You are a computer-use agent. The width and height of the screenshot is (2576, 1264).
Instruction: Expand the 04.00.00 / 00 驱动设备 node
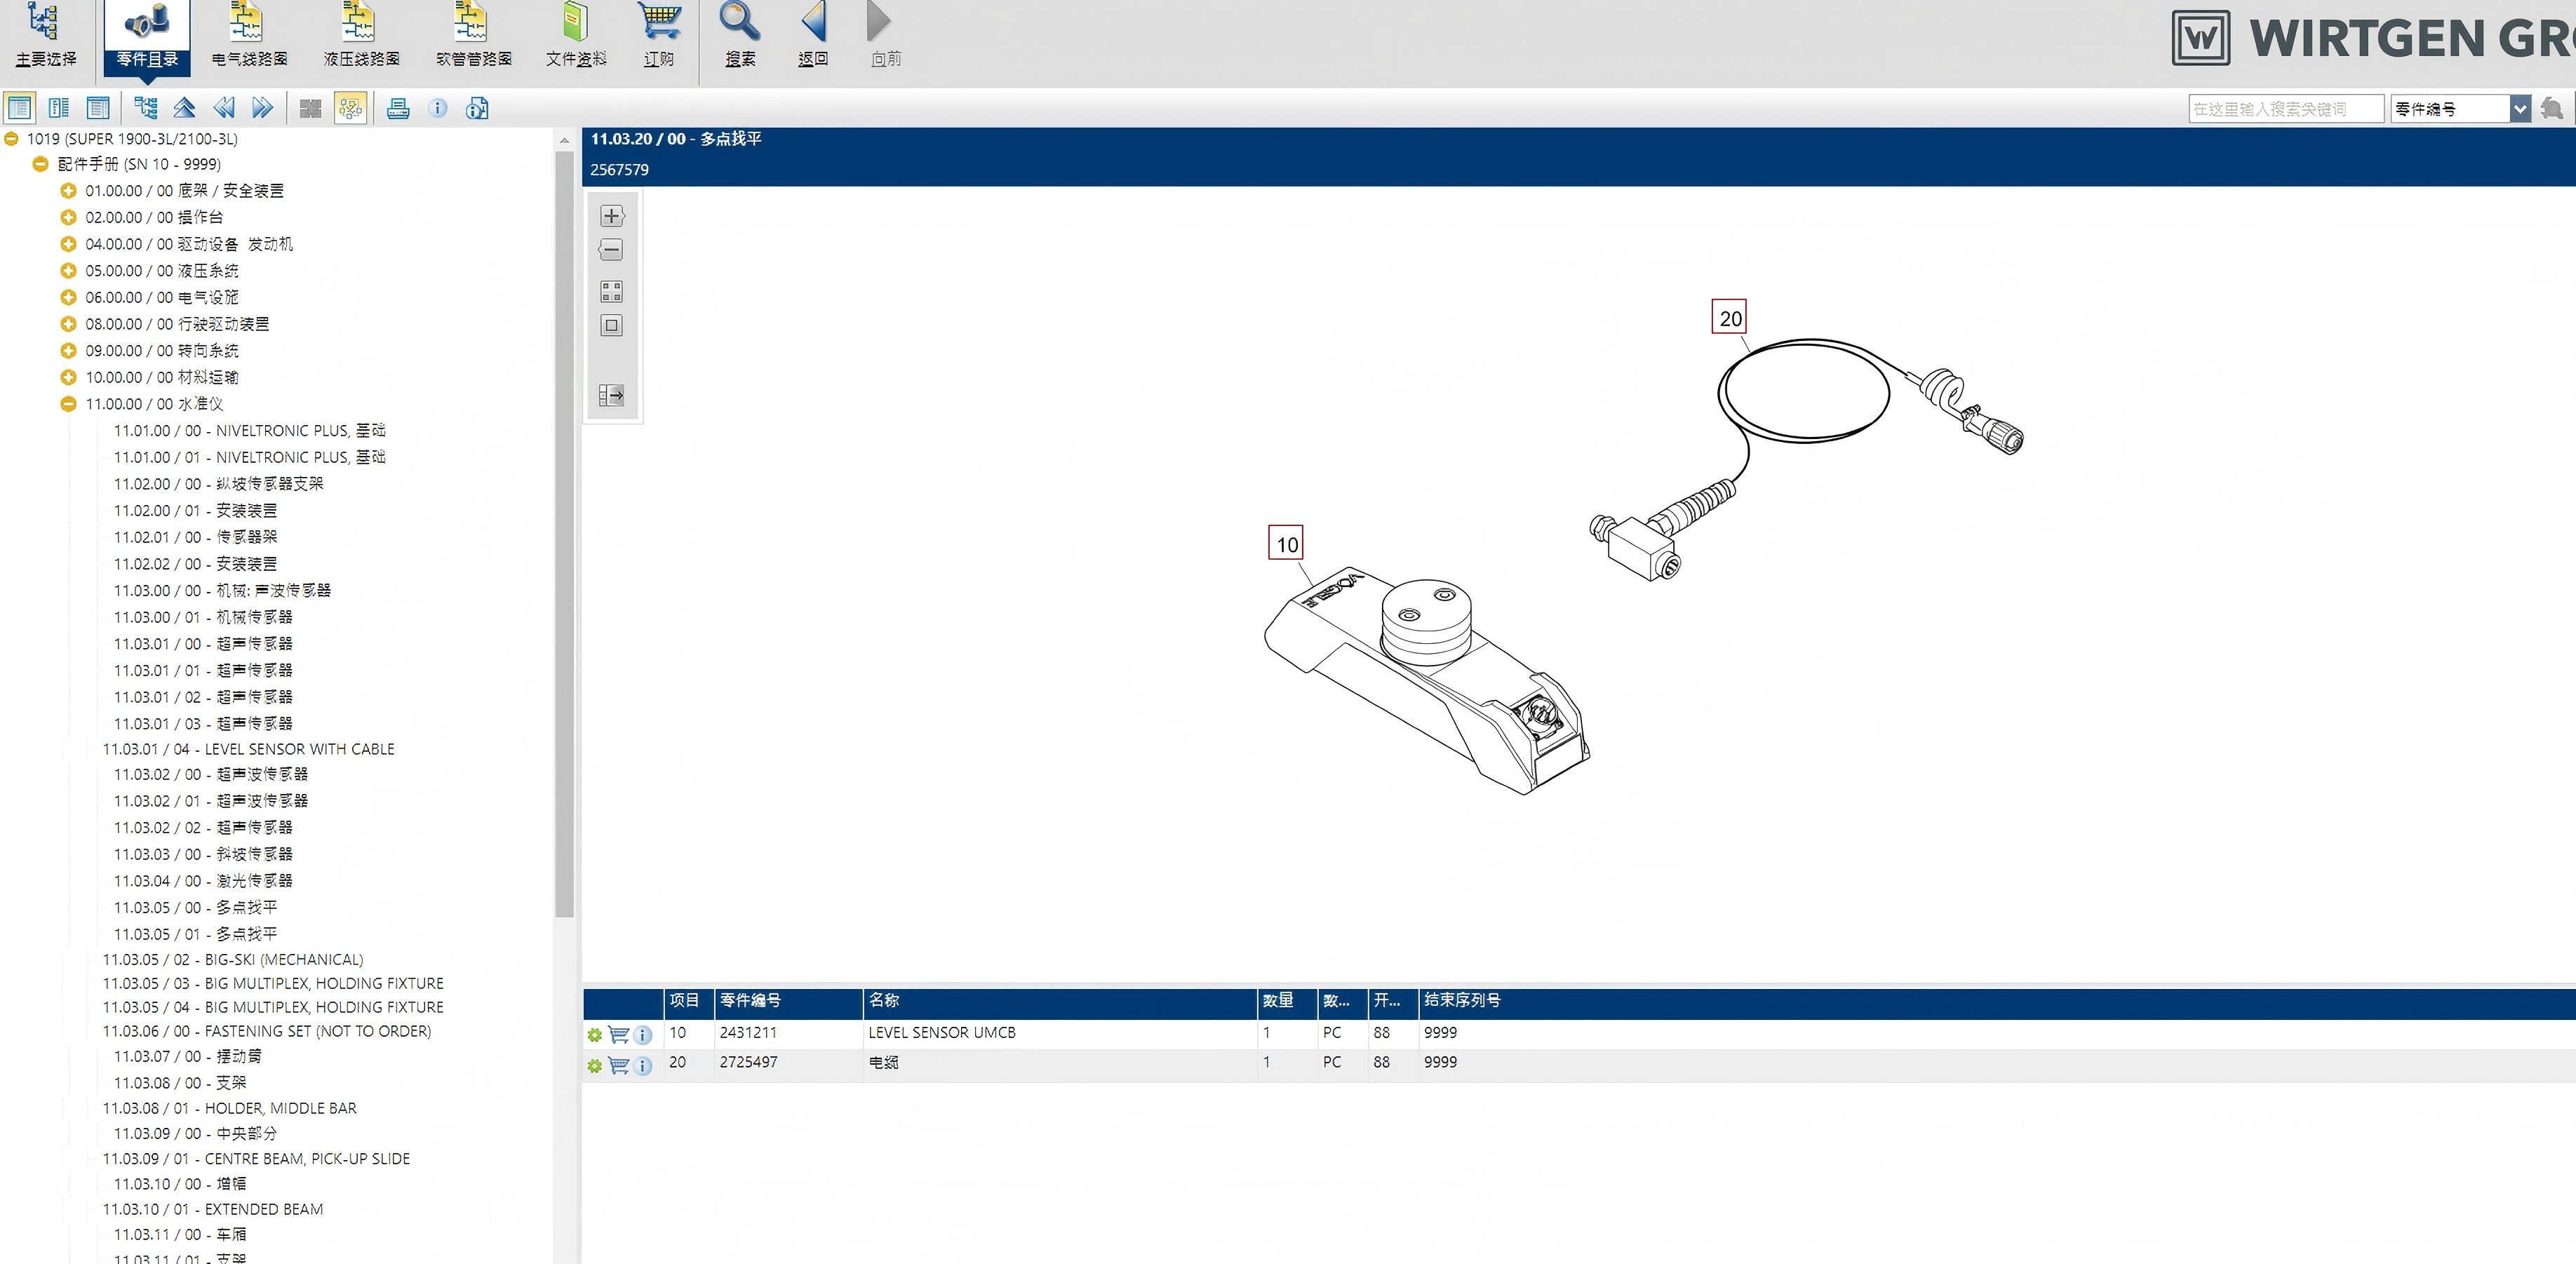click(x=69, y=244)
